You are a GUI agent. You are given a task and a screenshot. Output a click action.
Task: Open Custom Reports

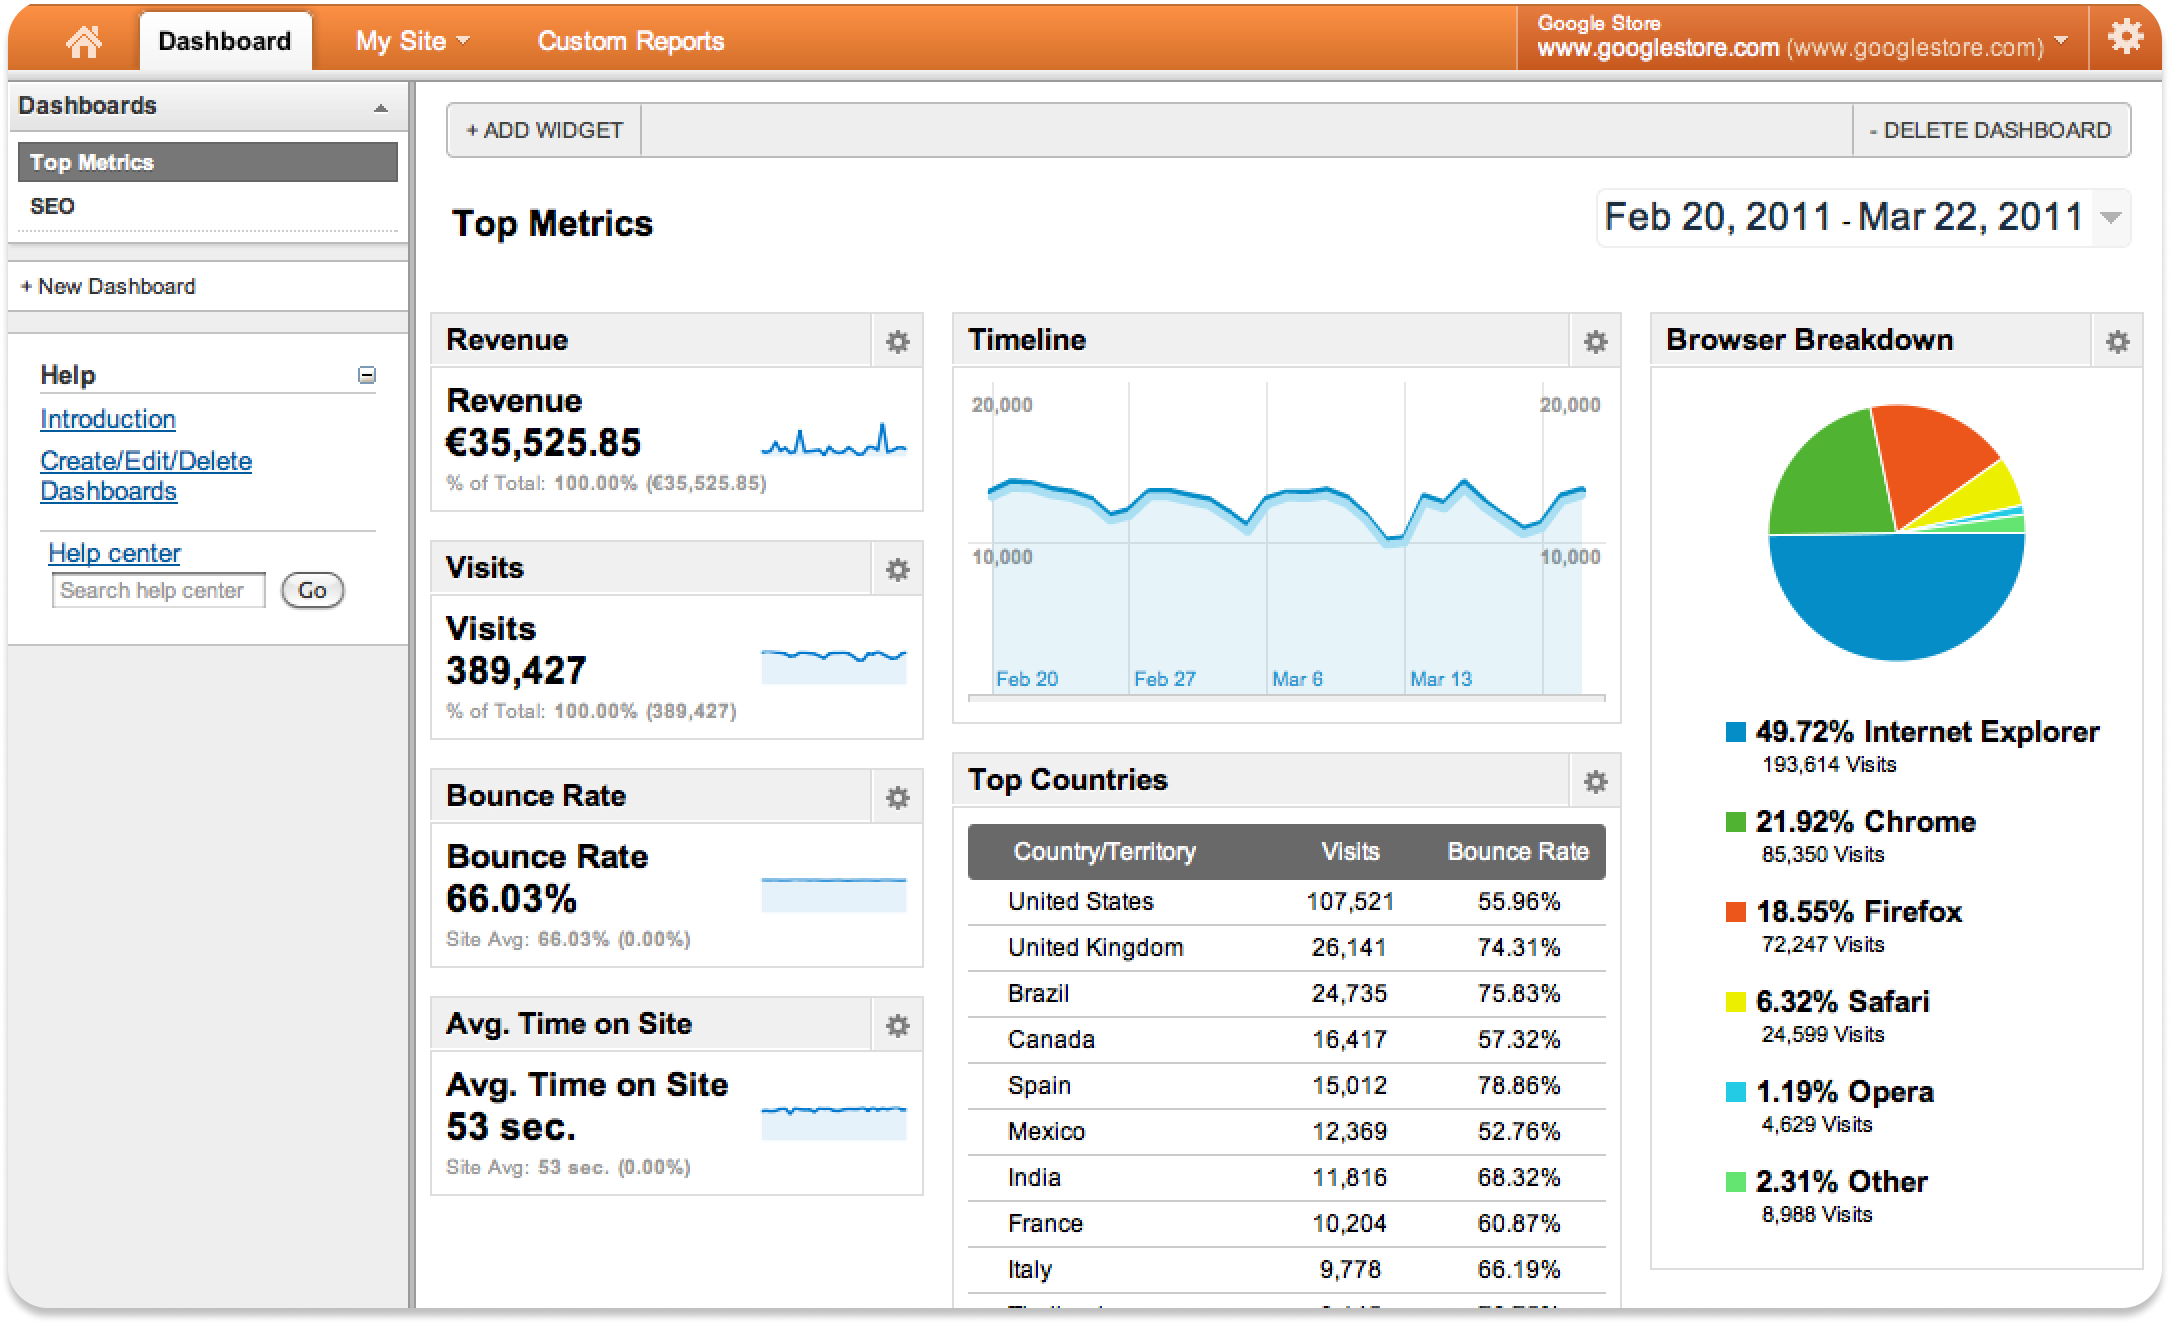630,41
